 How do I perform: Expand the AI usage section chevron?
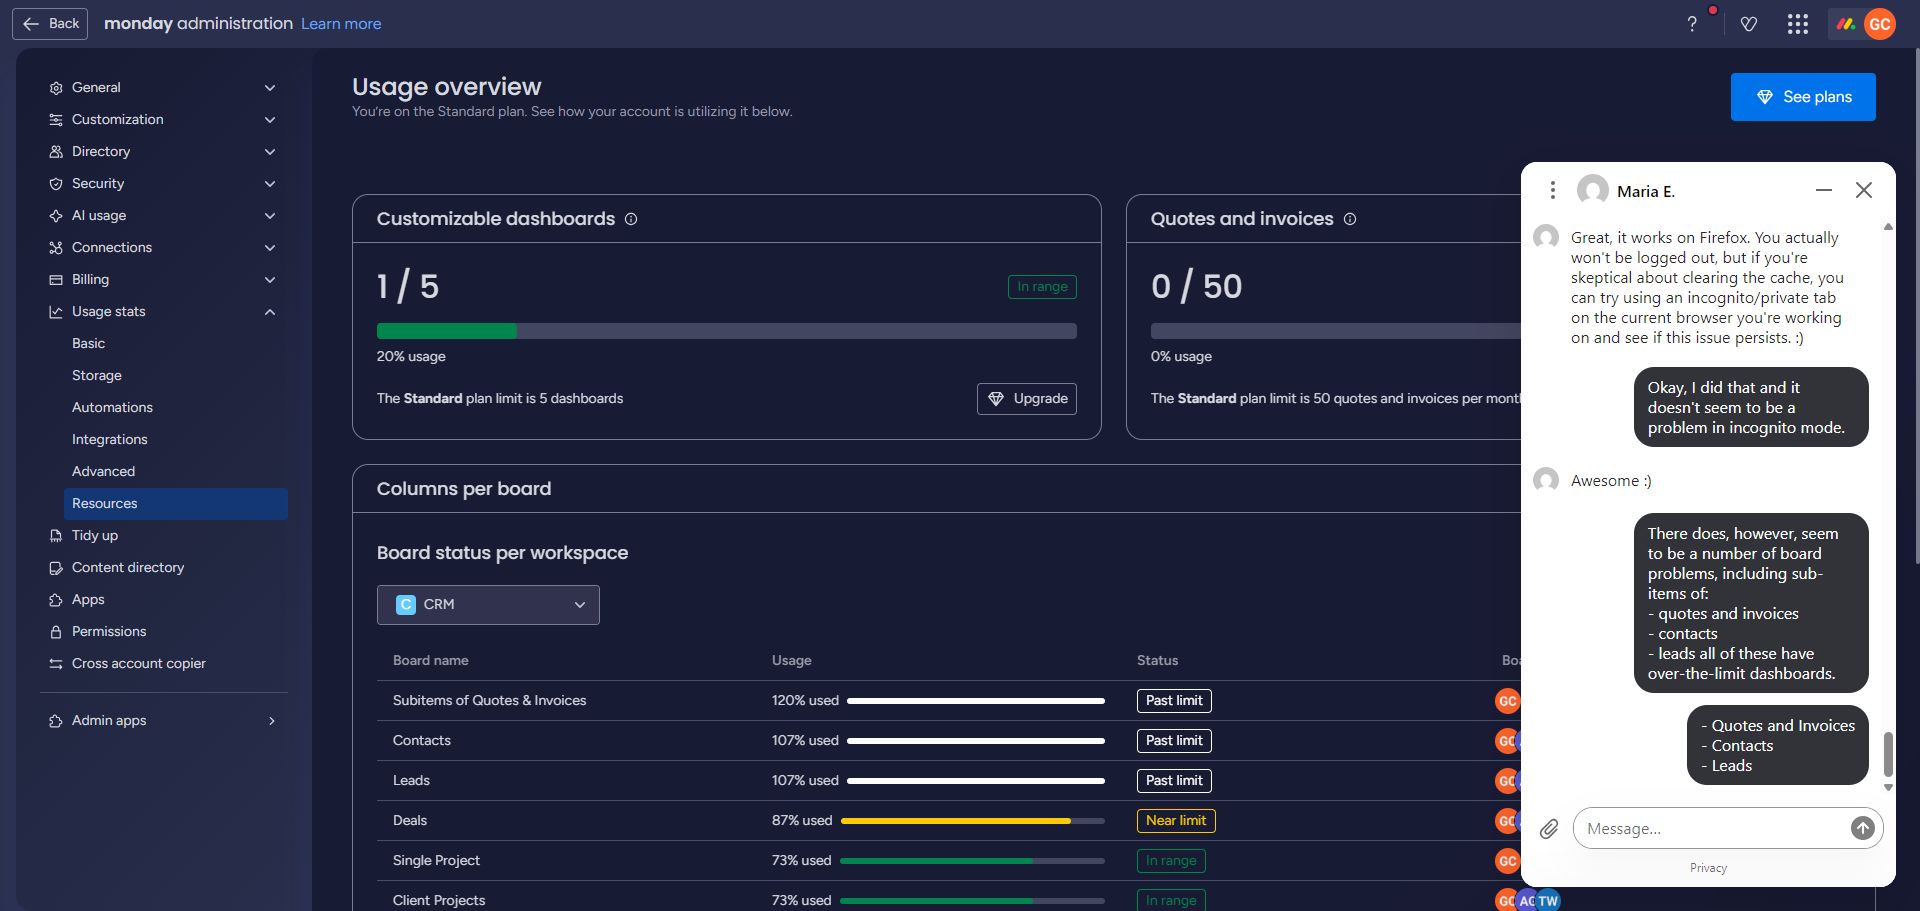point(270,216)
